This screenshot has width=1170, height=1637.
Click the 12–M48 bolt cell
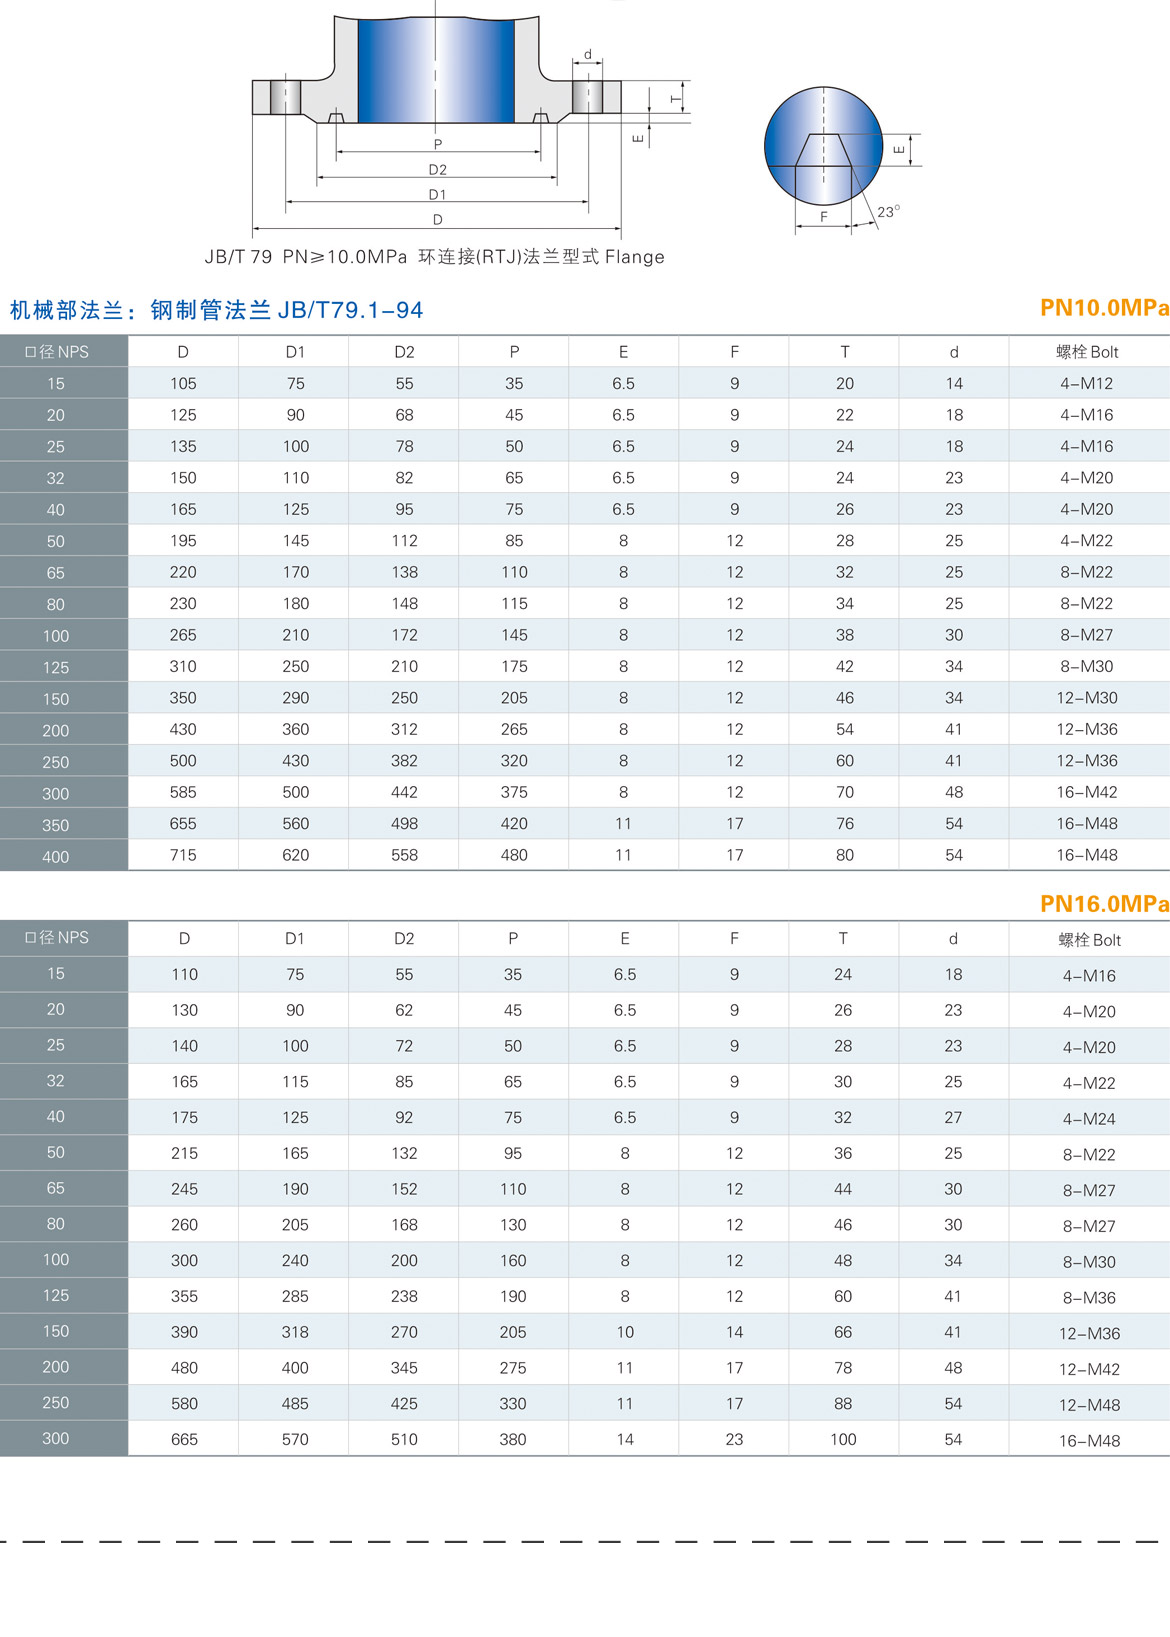[1089, 1405]
